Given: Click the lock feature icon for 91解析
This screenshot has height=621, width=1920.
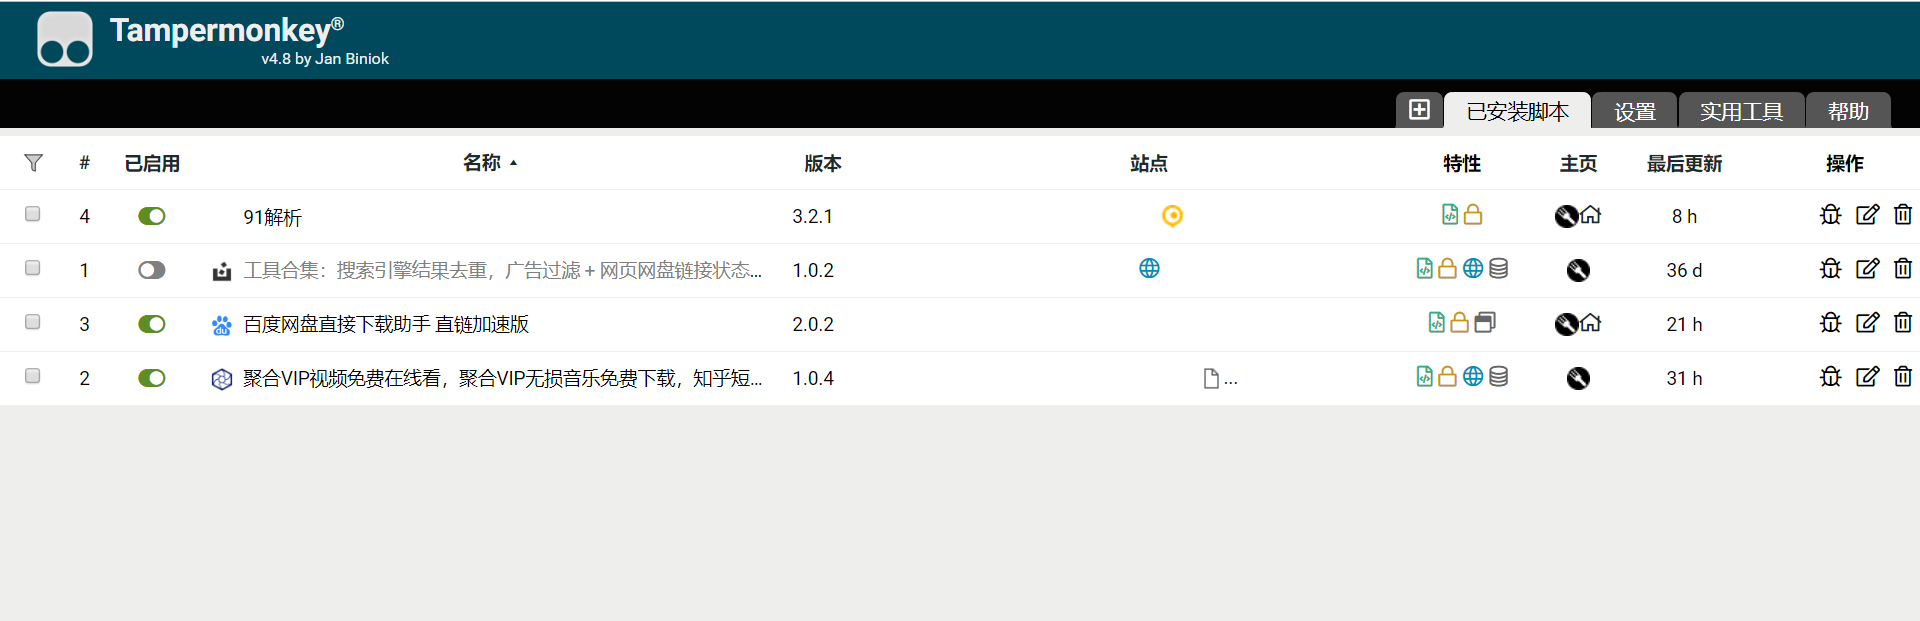Looking at the screenshot, I should pyautogui.click(x=1473, y=214).
